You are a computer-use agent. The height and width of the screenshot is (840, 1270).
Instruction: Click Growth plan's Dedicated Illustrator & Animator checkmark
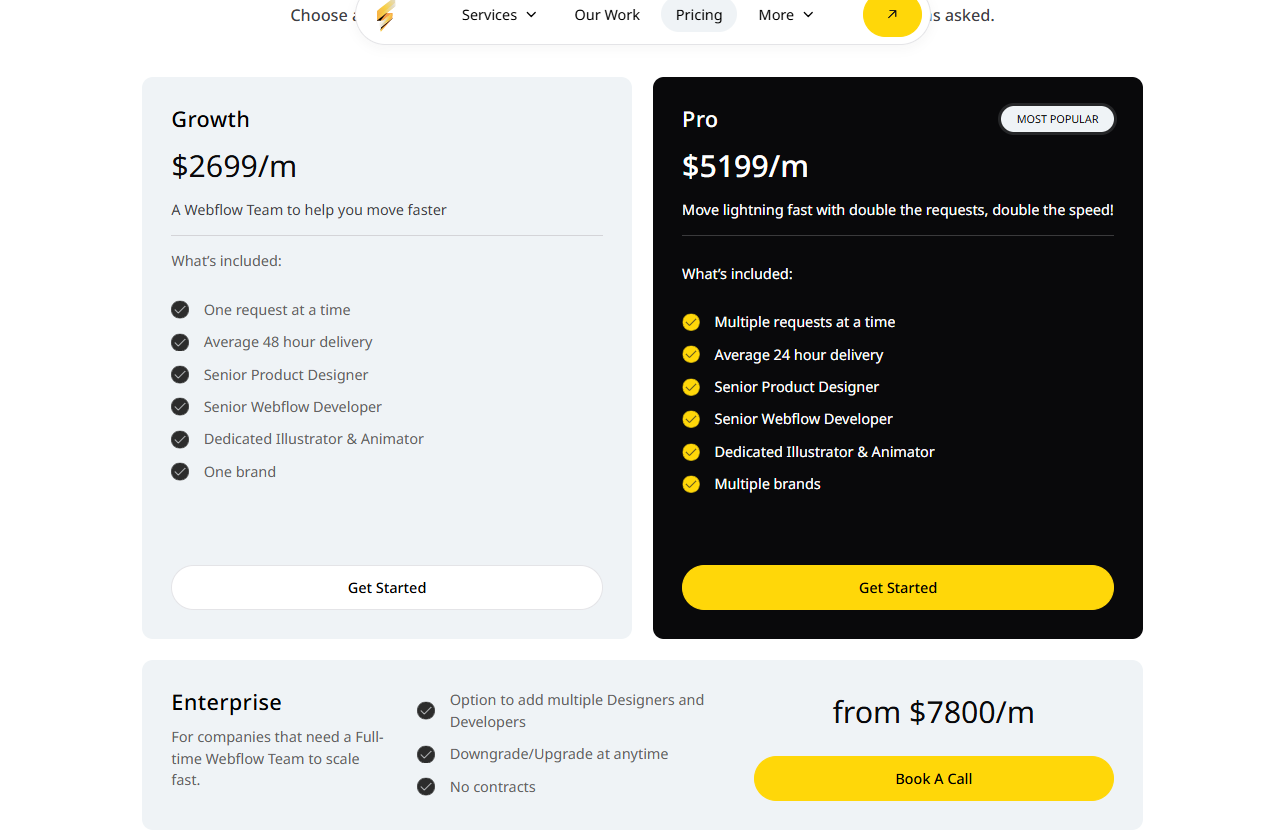pyautogui.click(x=180, y=439)
